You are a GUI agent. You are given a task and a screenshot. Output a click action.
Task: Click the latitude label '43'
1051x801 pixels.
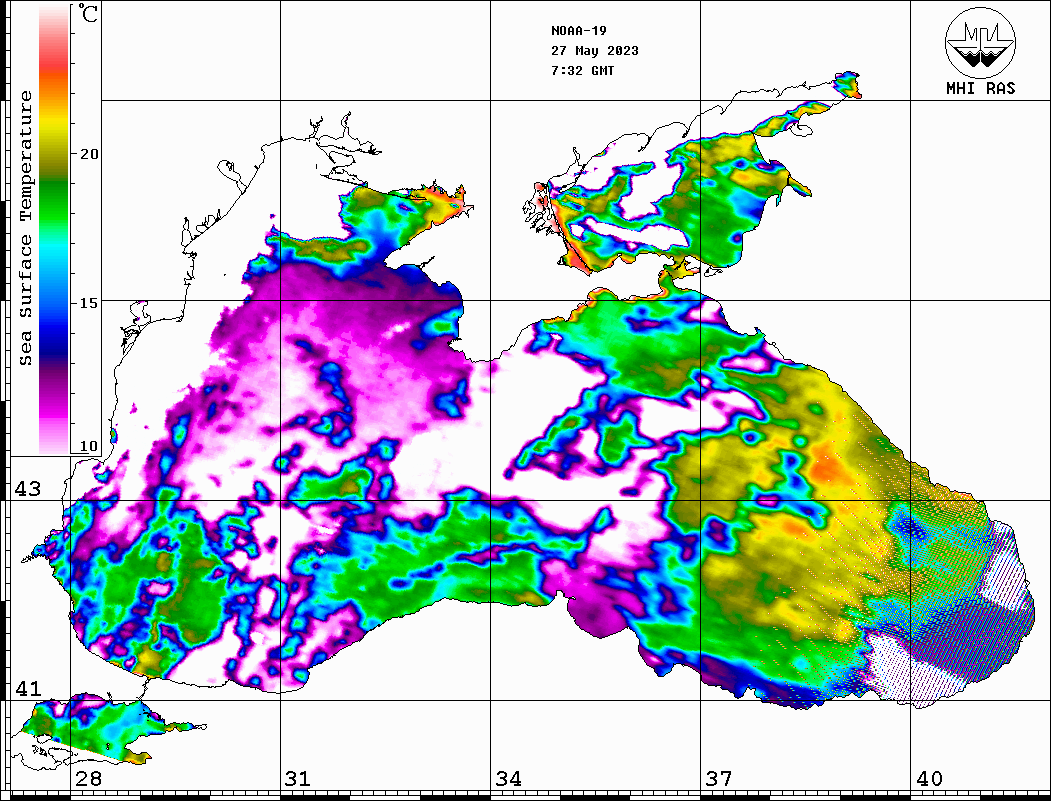pyautogui.click(x=28, y=489)
